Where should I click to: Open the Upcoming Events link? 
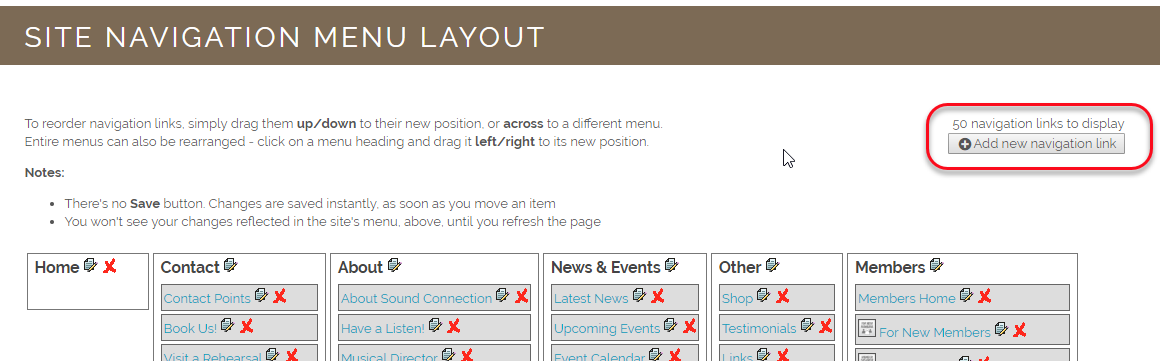pos(607,327)
